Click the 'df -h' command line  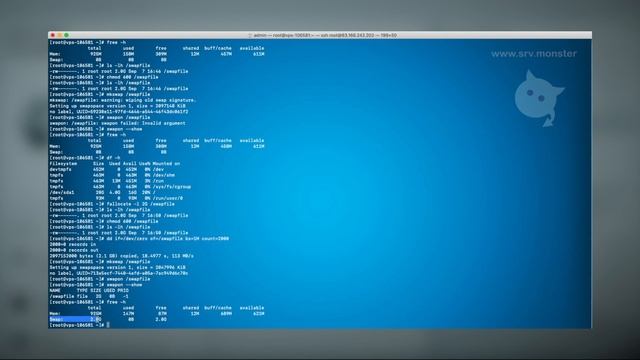click(x=85, y=158)
